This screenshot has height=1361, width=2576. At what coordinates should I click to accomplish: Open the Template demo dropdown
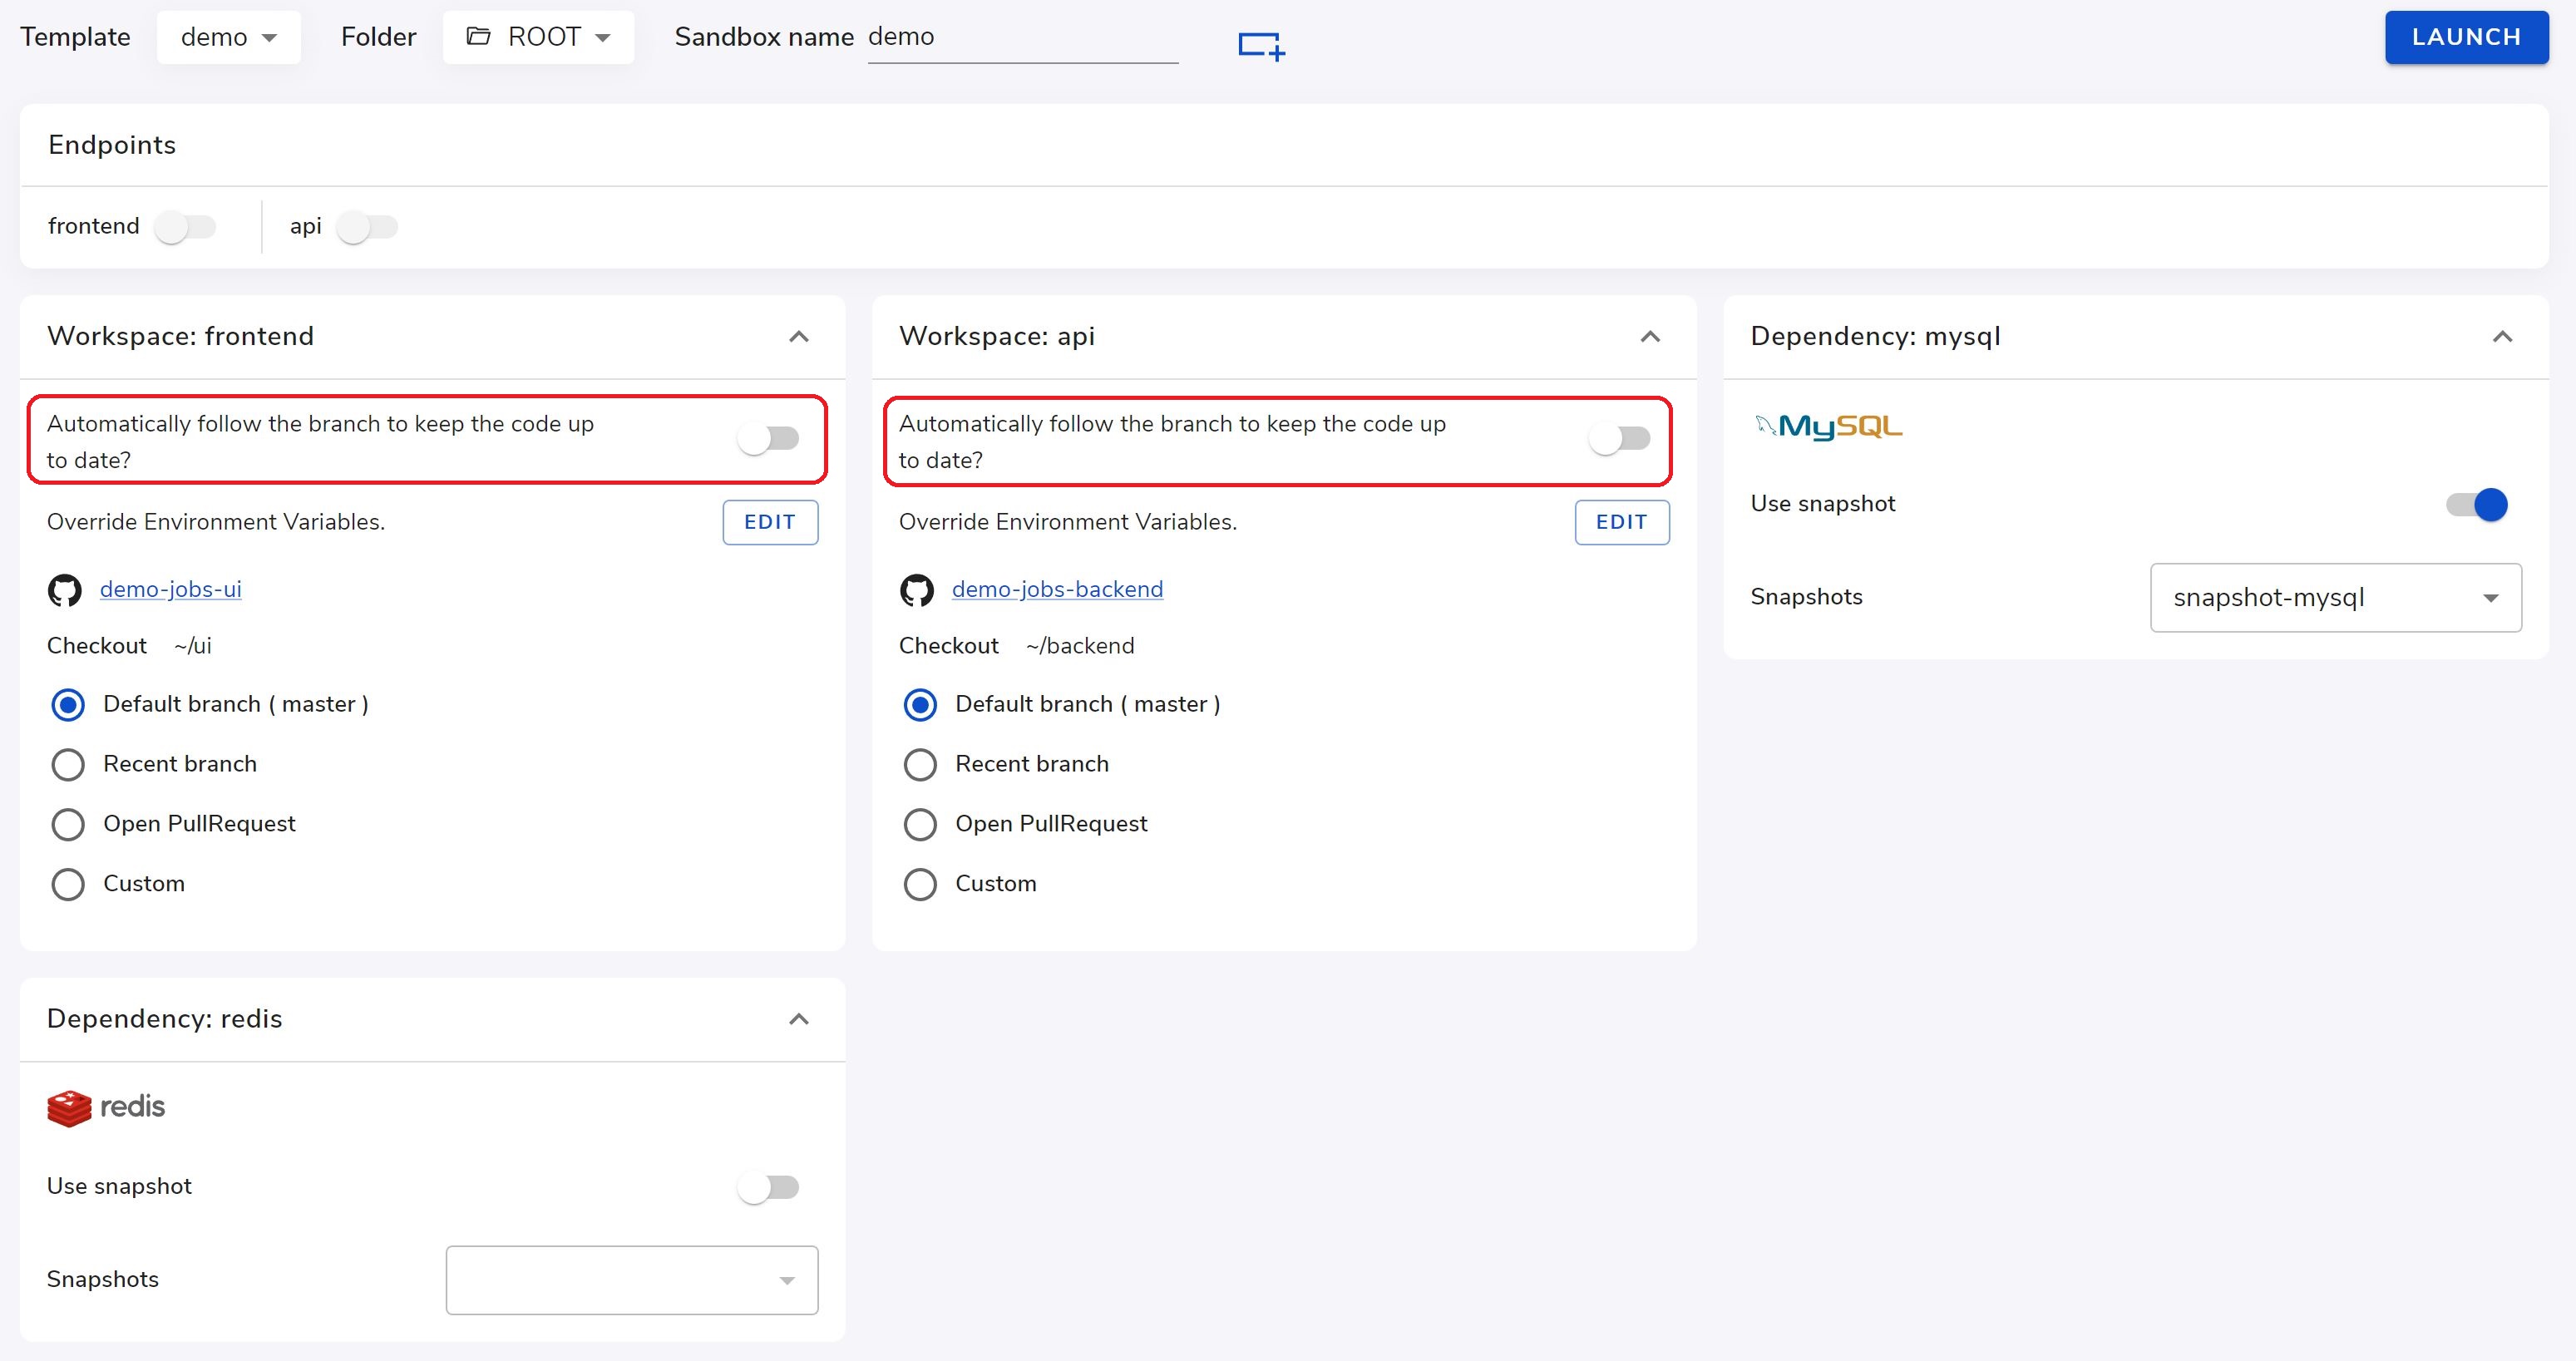tap(228, 38)
